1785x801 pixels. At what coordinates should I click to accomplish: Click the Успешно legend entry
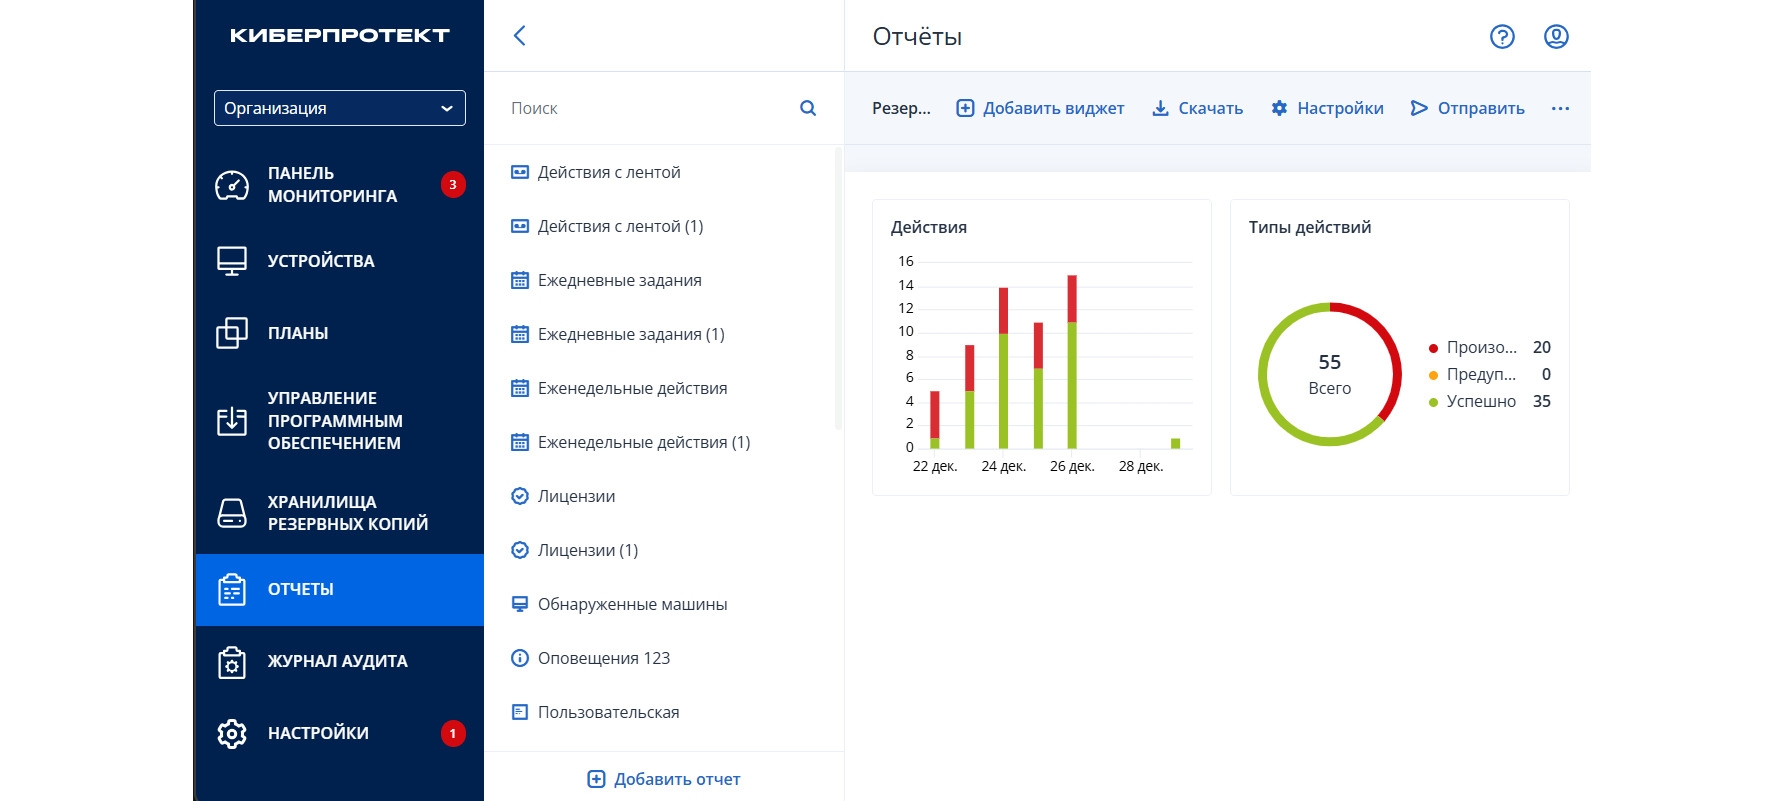1489,401
